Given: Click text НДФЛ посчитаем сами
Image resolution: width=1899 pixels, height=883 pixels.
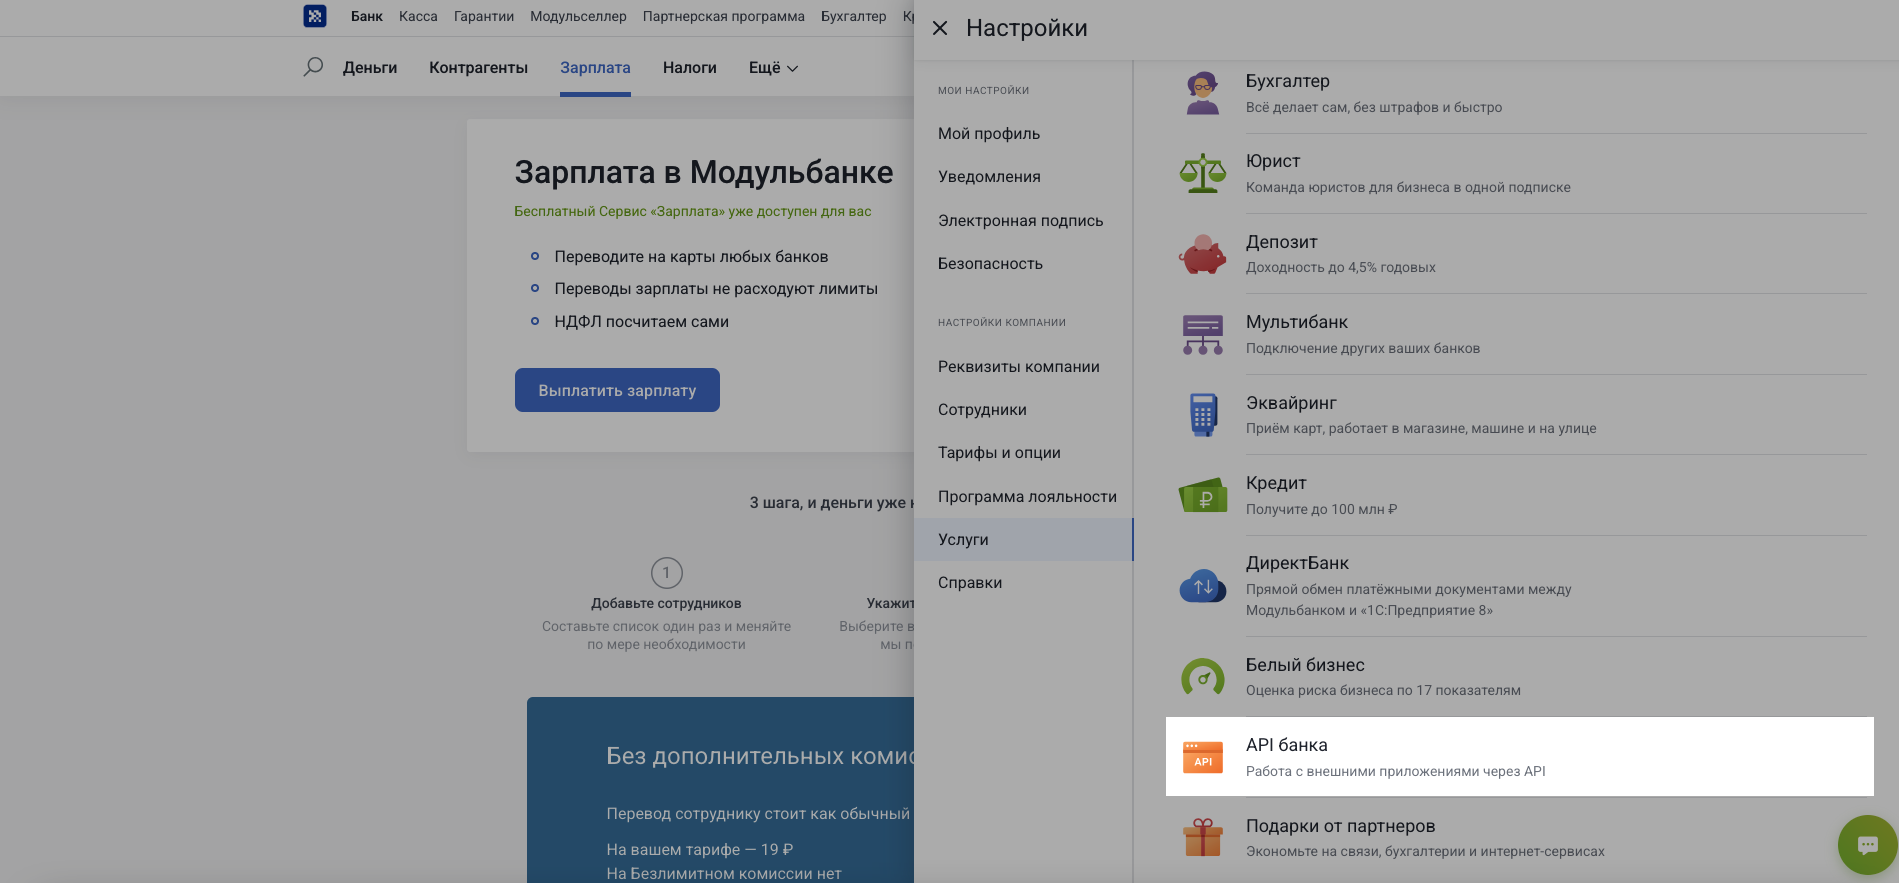Looking at the screenshot, I should (x=641, y=322).
